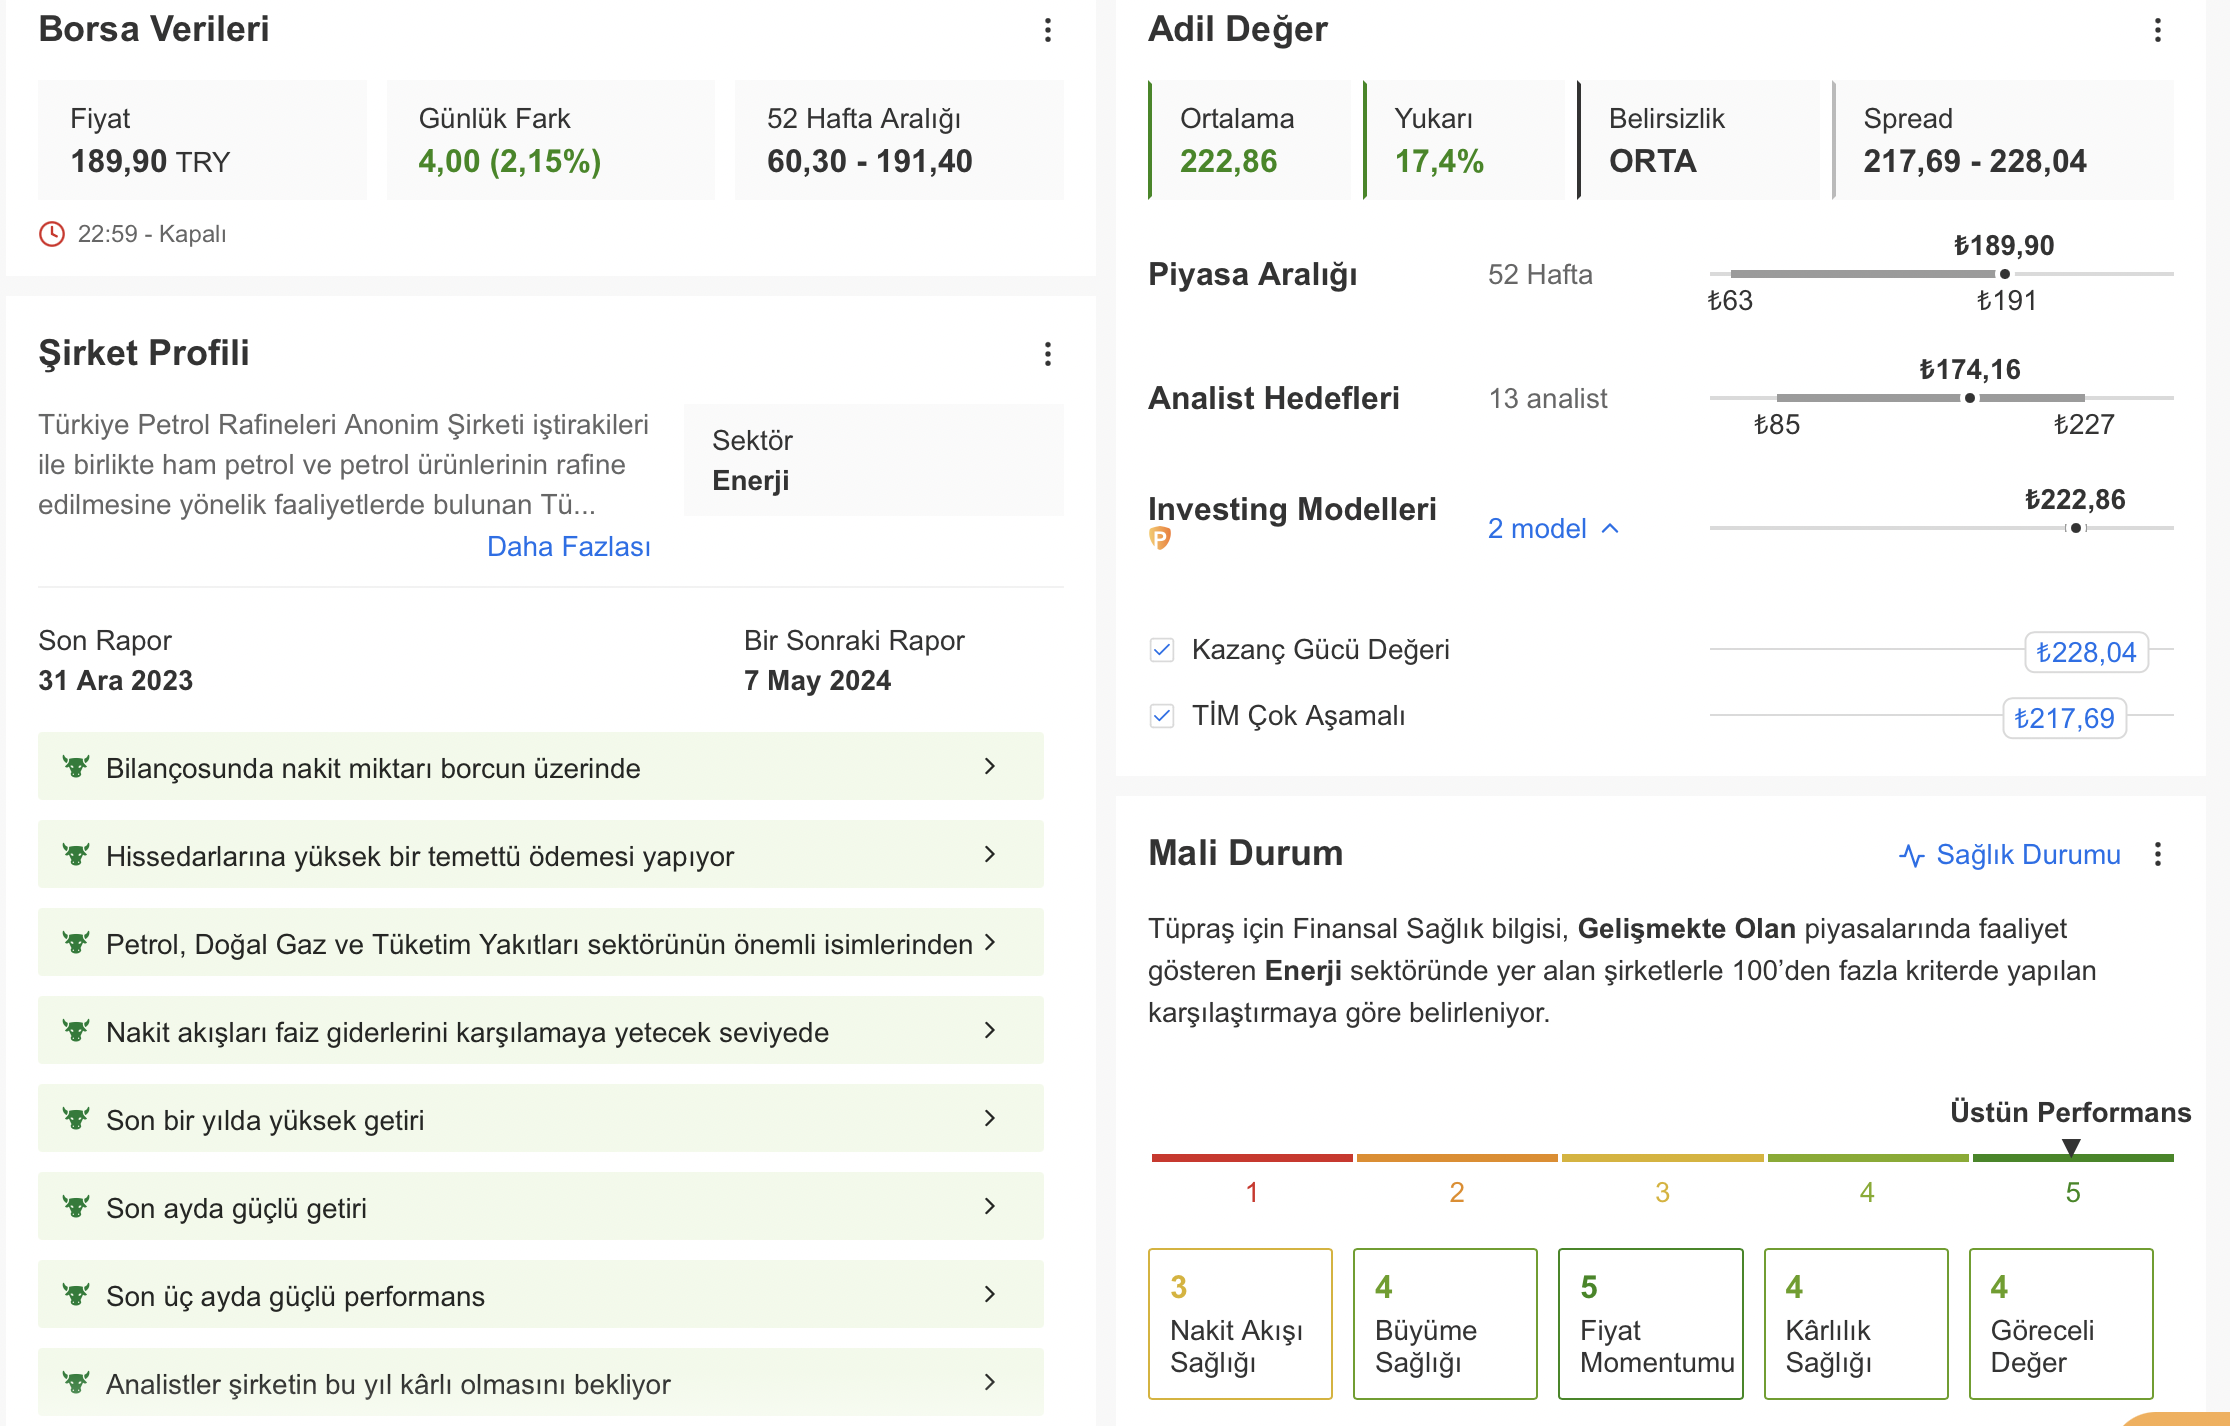Select the Fiyat Momentumu score card
The image size is (2230, 1426).
coord(1651,1324)
